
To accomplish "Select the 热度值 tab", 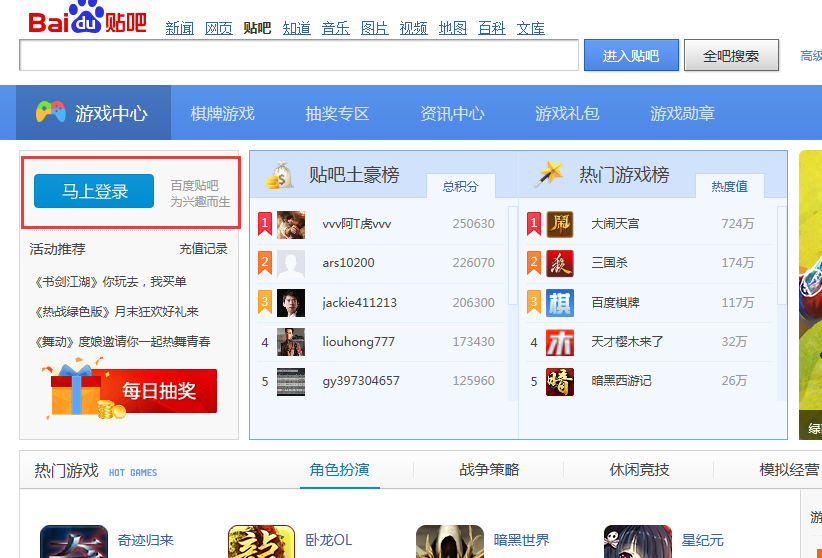I will (x=729, y=186).
